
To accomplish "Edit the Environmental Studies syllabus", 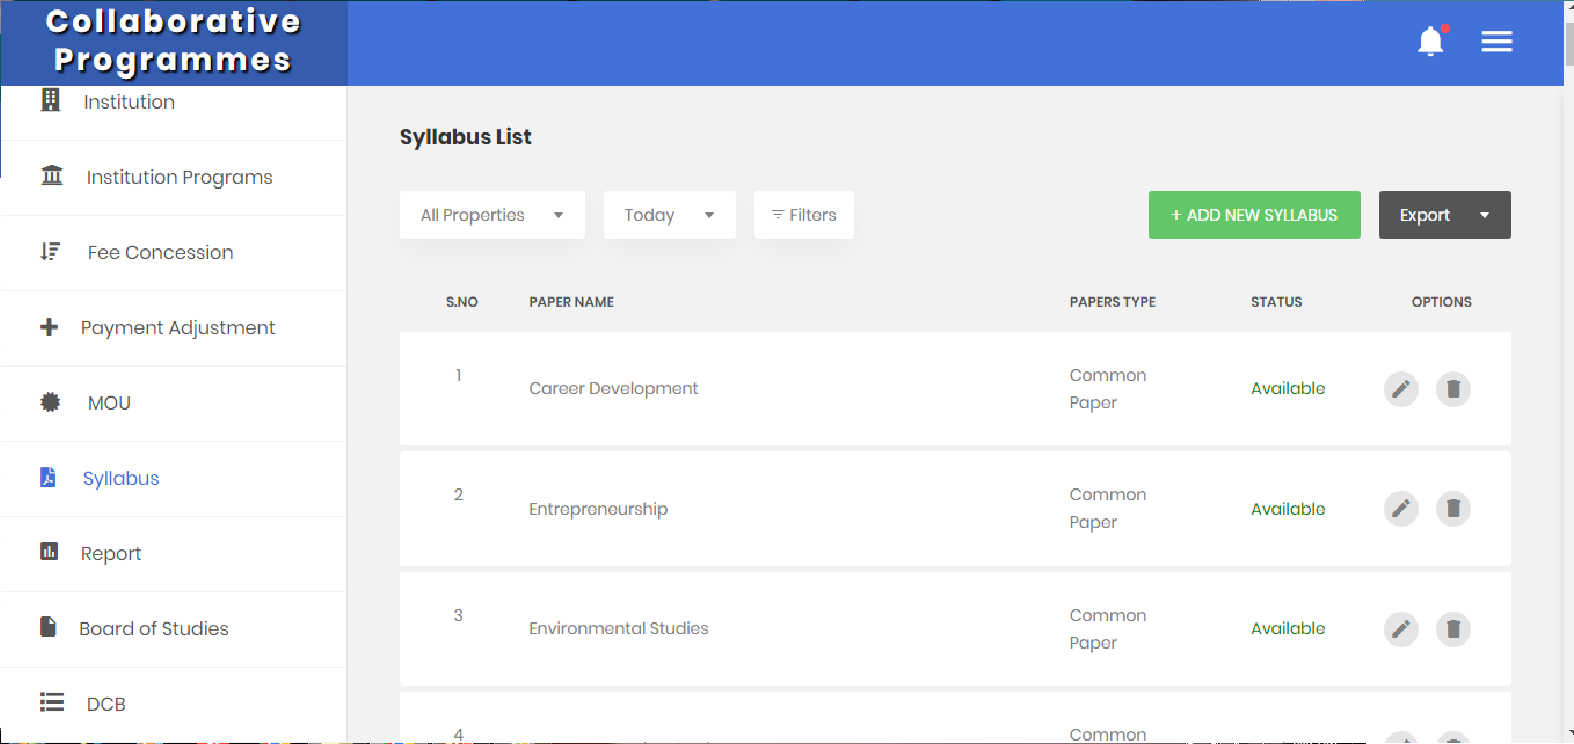I will pos(1401,629).
